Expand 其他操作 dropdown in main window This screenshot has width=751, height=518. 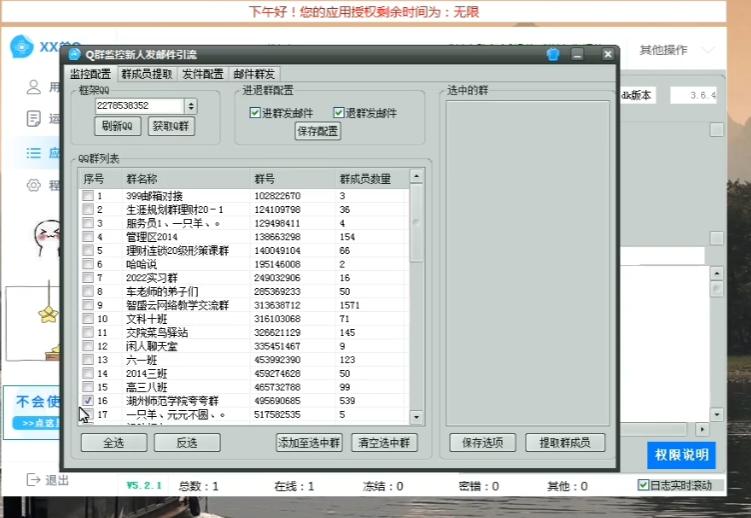click(708, 49)
